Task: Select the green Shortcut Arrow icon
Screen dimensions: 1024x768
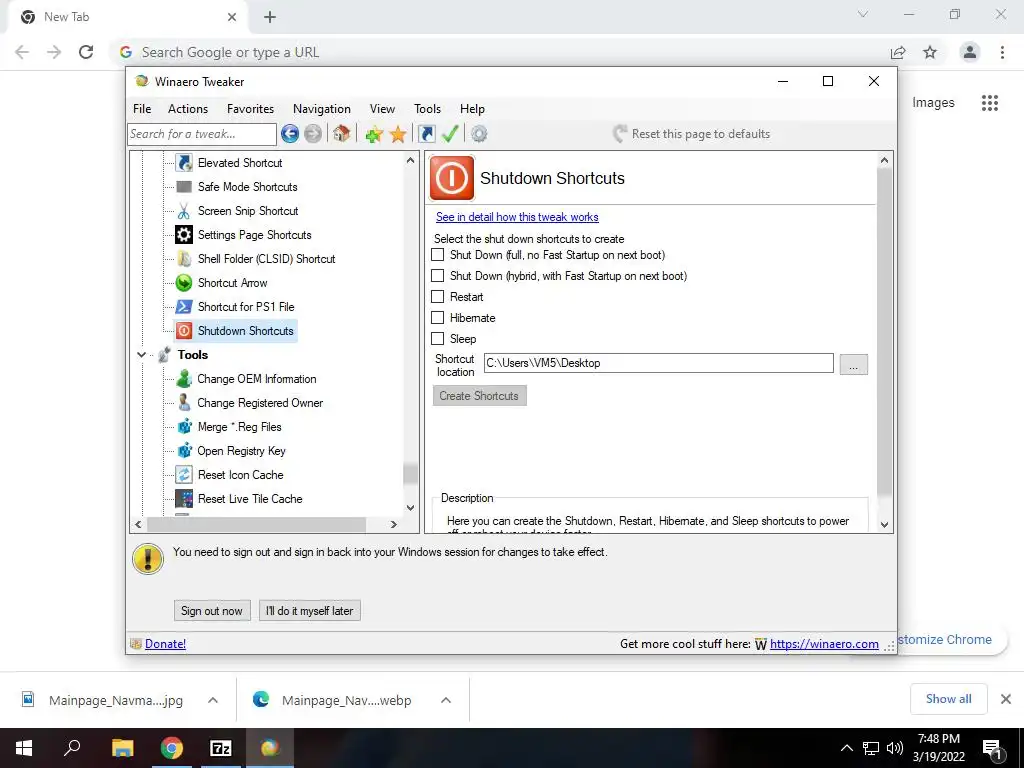Action: pos(184,283)
